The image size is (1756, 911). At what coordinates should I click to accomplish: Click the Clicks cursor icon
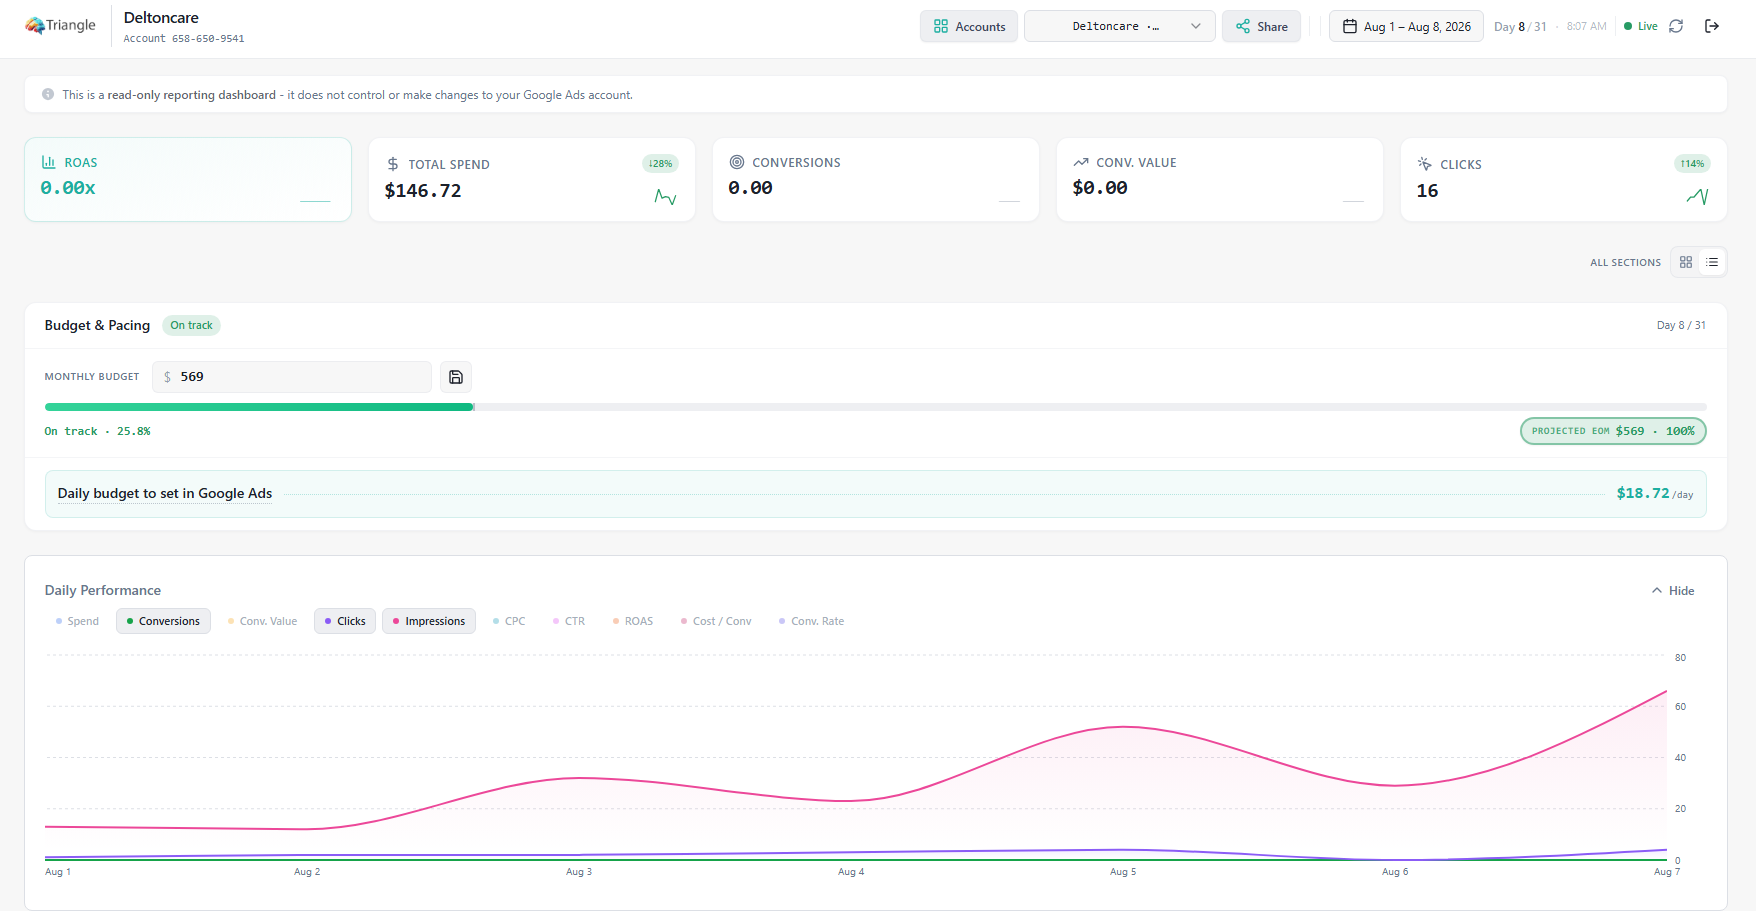tap(1424, 164)
